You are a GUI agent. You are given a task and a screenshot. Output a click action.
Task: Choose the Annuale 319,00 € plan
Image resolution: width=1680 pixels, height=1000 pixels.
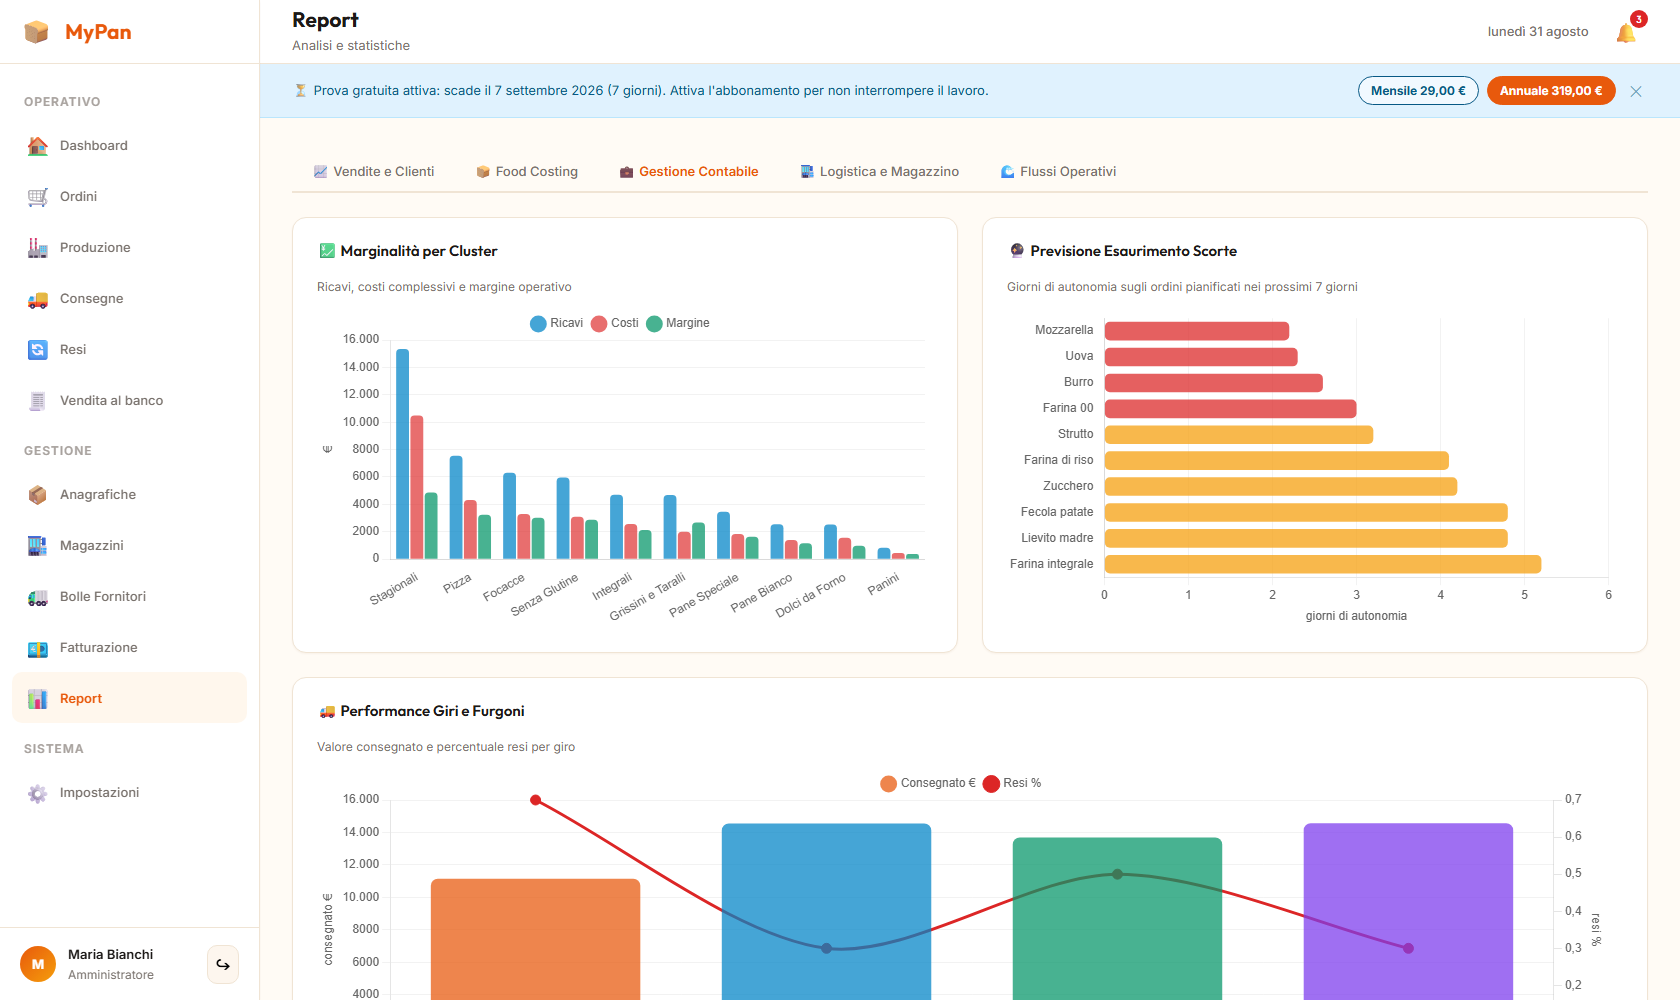pos(1551,91)
